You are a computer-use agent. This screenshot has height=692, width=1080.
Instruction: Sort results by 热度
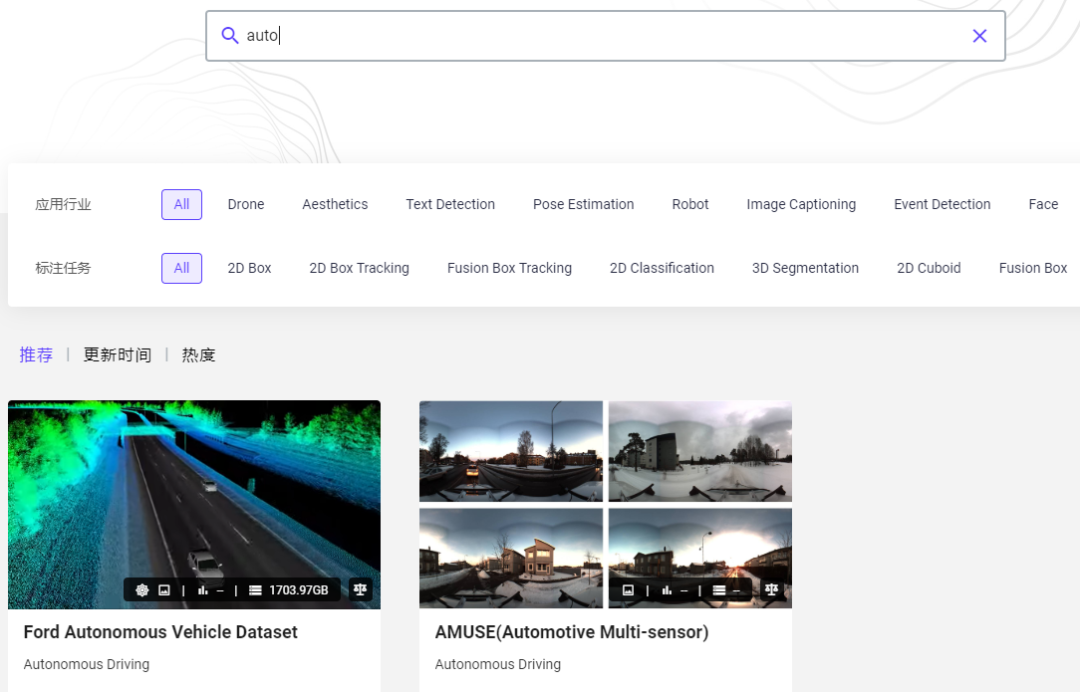pos(198,355)
